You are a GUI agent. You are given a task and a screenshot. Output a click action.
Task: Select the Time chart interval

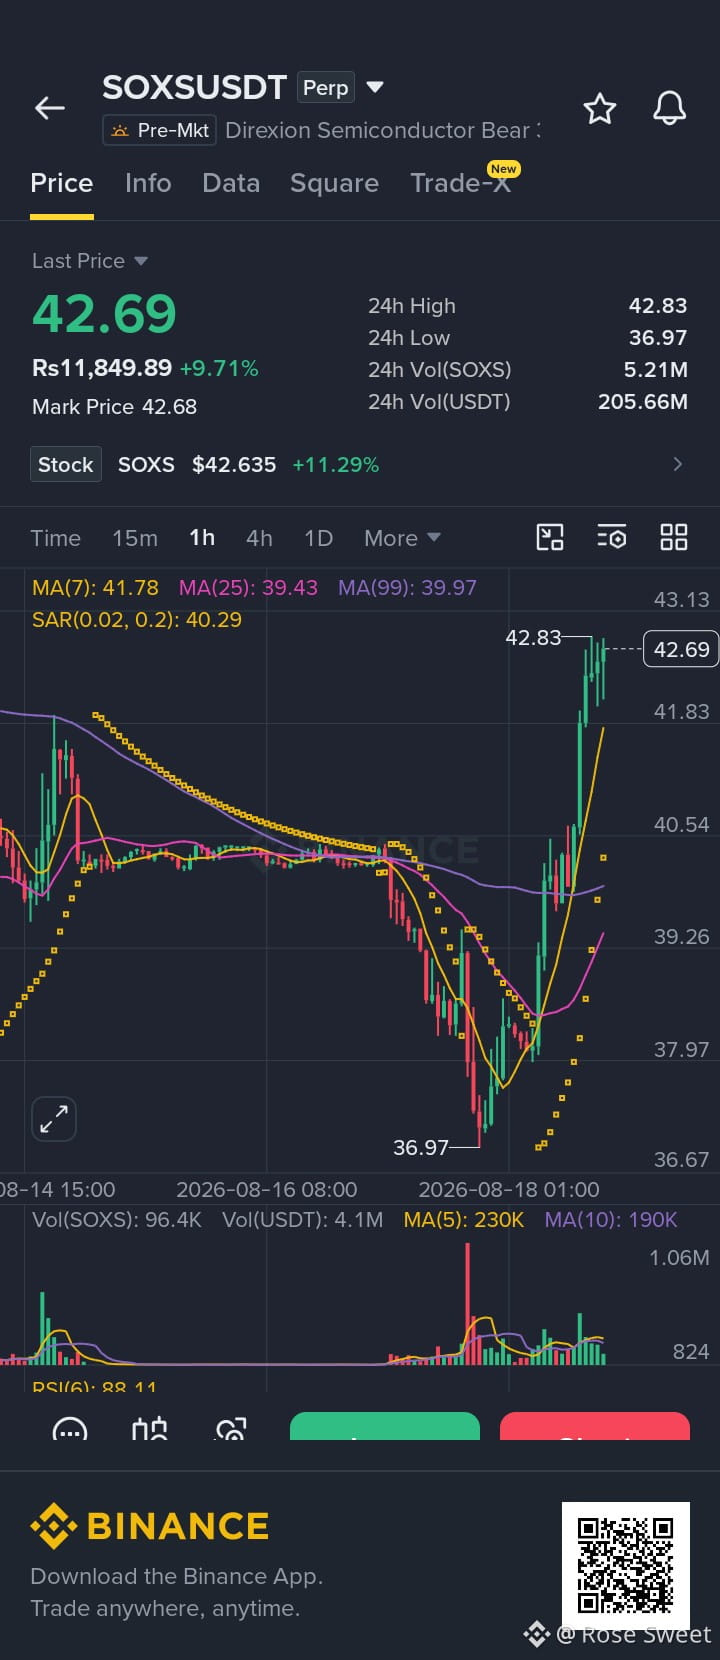click(x=56, y=538)
